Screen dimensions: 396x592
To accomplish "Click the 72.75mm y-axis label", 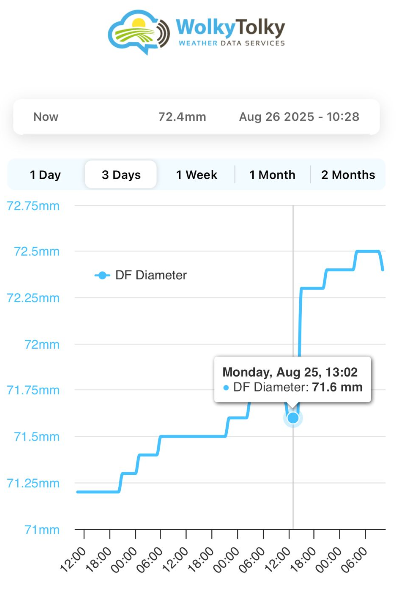I will [33, 206].
